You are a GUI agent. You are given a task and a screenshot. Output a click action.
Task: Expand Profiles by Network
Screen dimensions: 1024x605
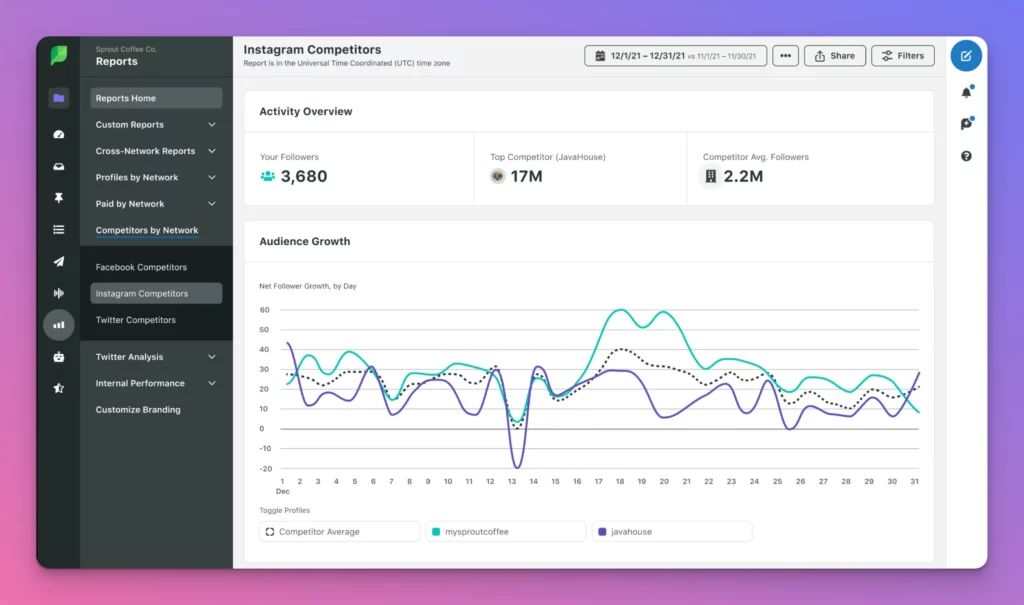[155, 177]
